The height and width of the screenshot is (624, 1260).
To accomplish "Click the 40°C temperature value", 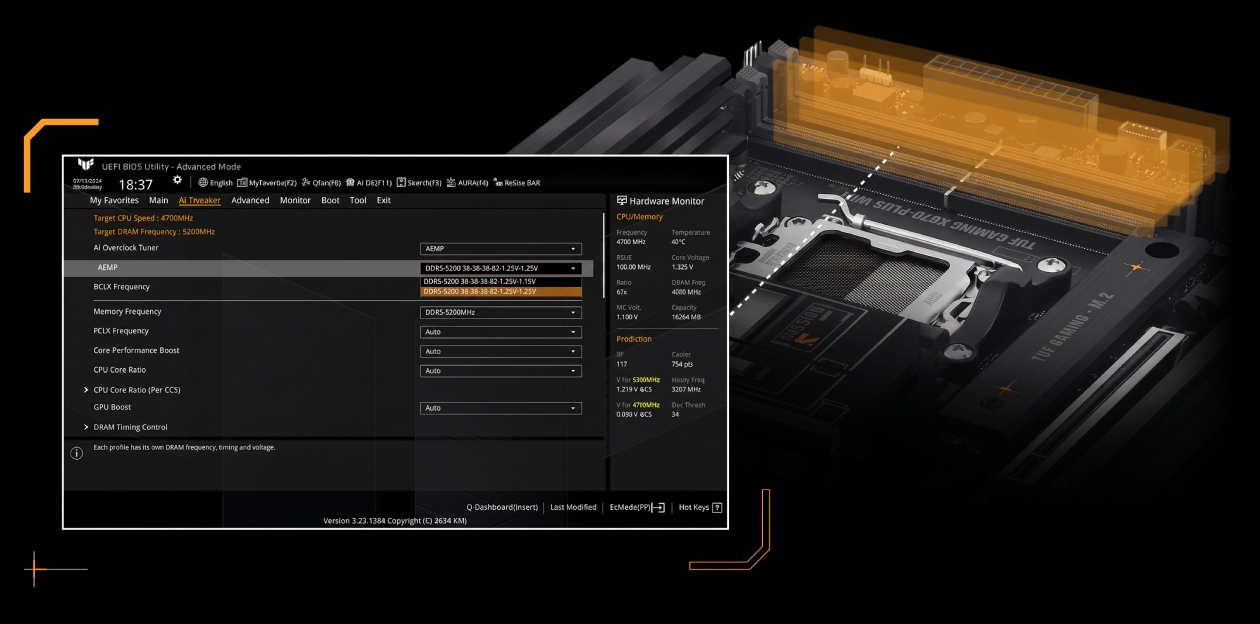I will coord(679,241).
